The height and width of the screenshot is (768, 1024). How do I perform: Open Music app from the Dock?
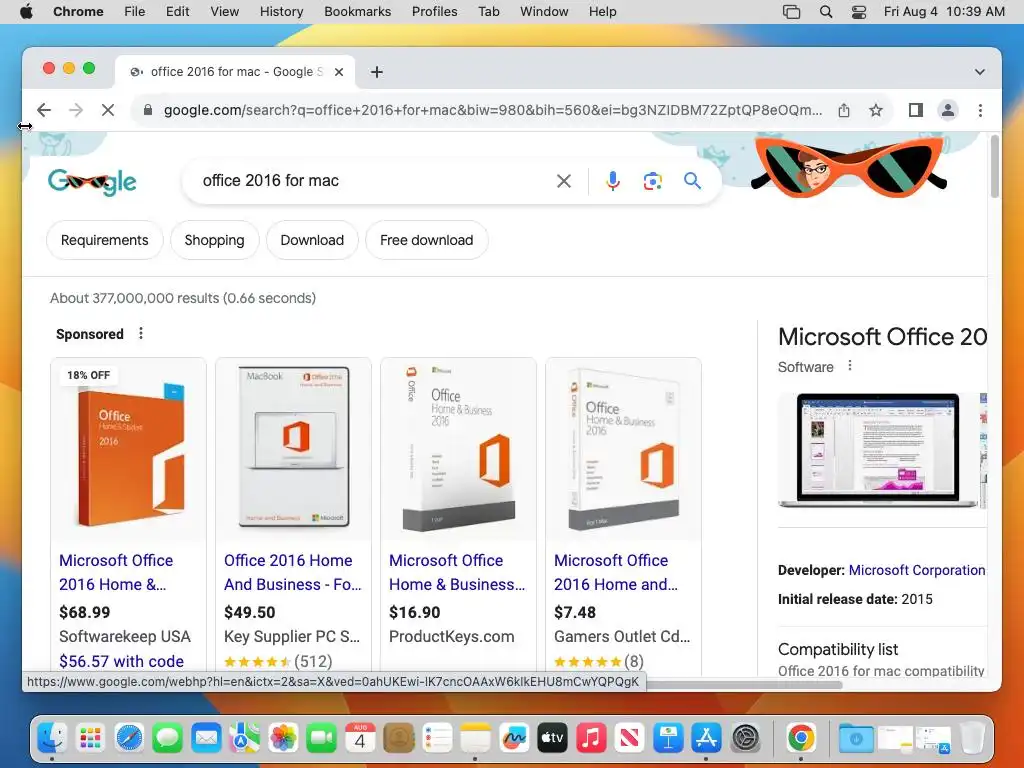point(590,738)
